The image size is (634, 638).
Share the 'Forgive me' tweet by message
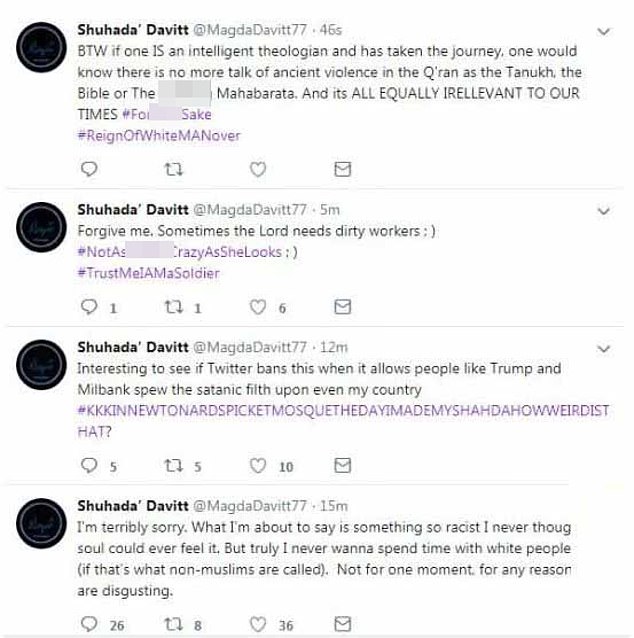(342, 307)
